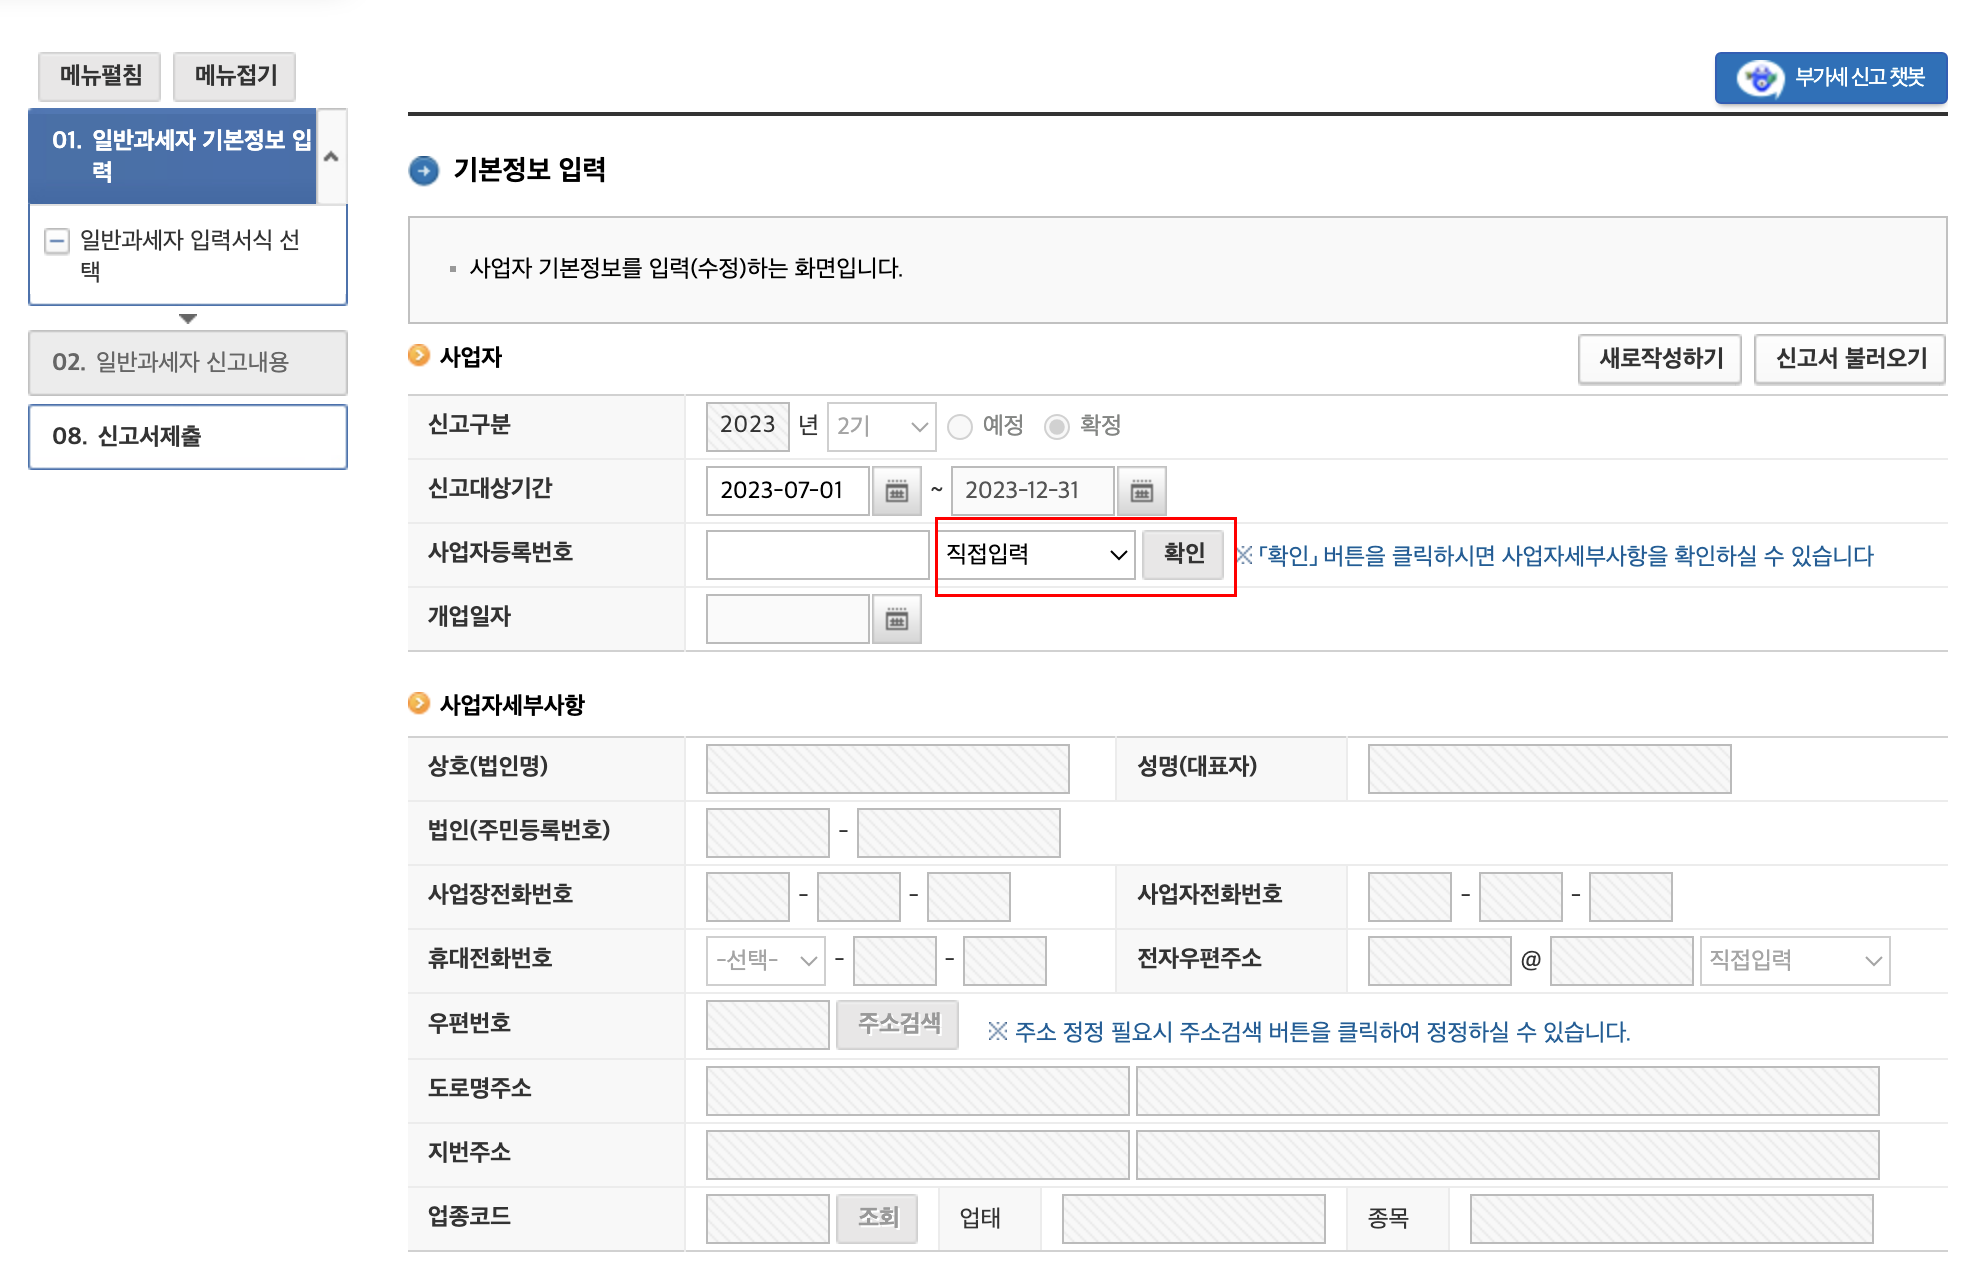The height and width of the screenshot is (1286, 1982).
Task: Click the 사업자등록번호 input field
Action: tap(817, 555)
